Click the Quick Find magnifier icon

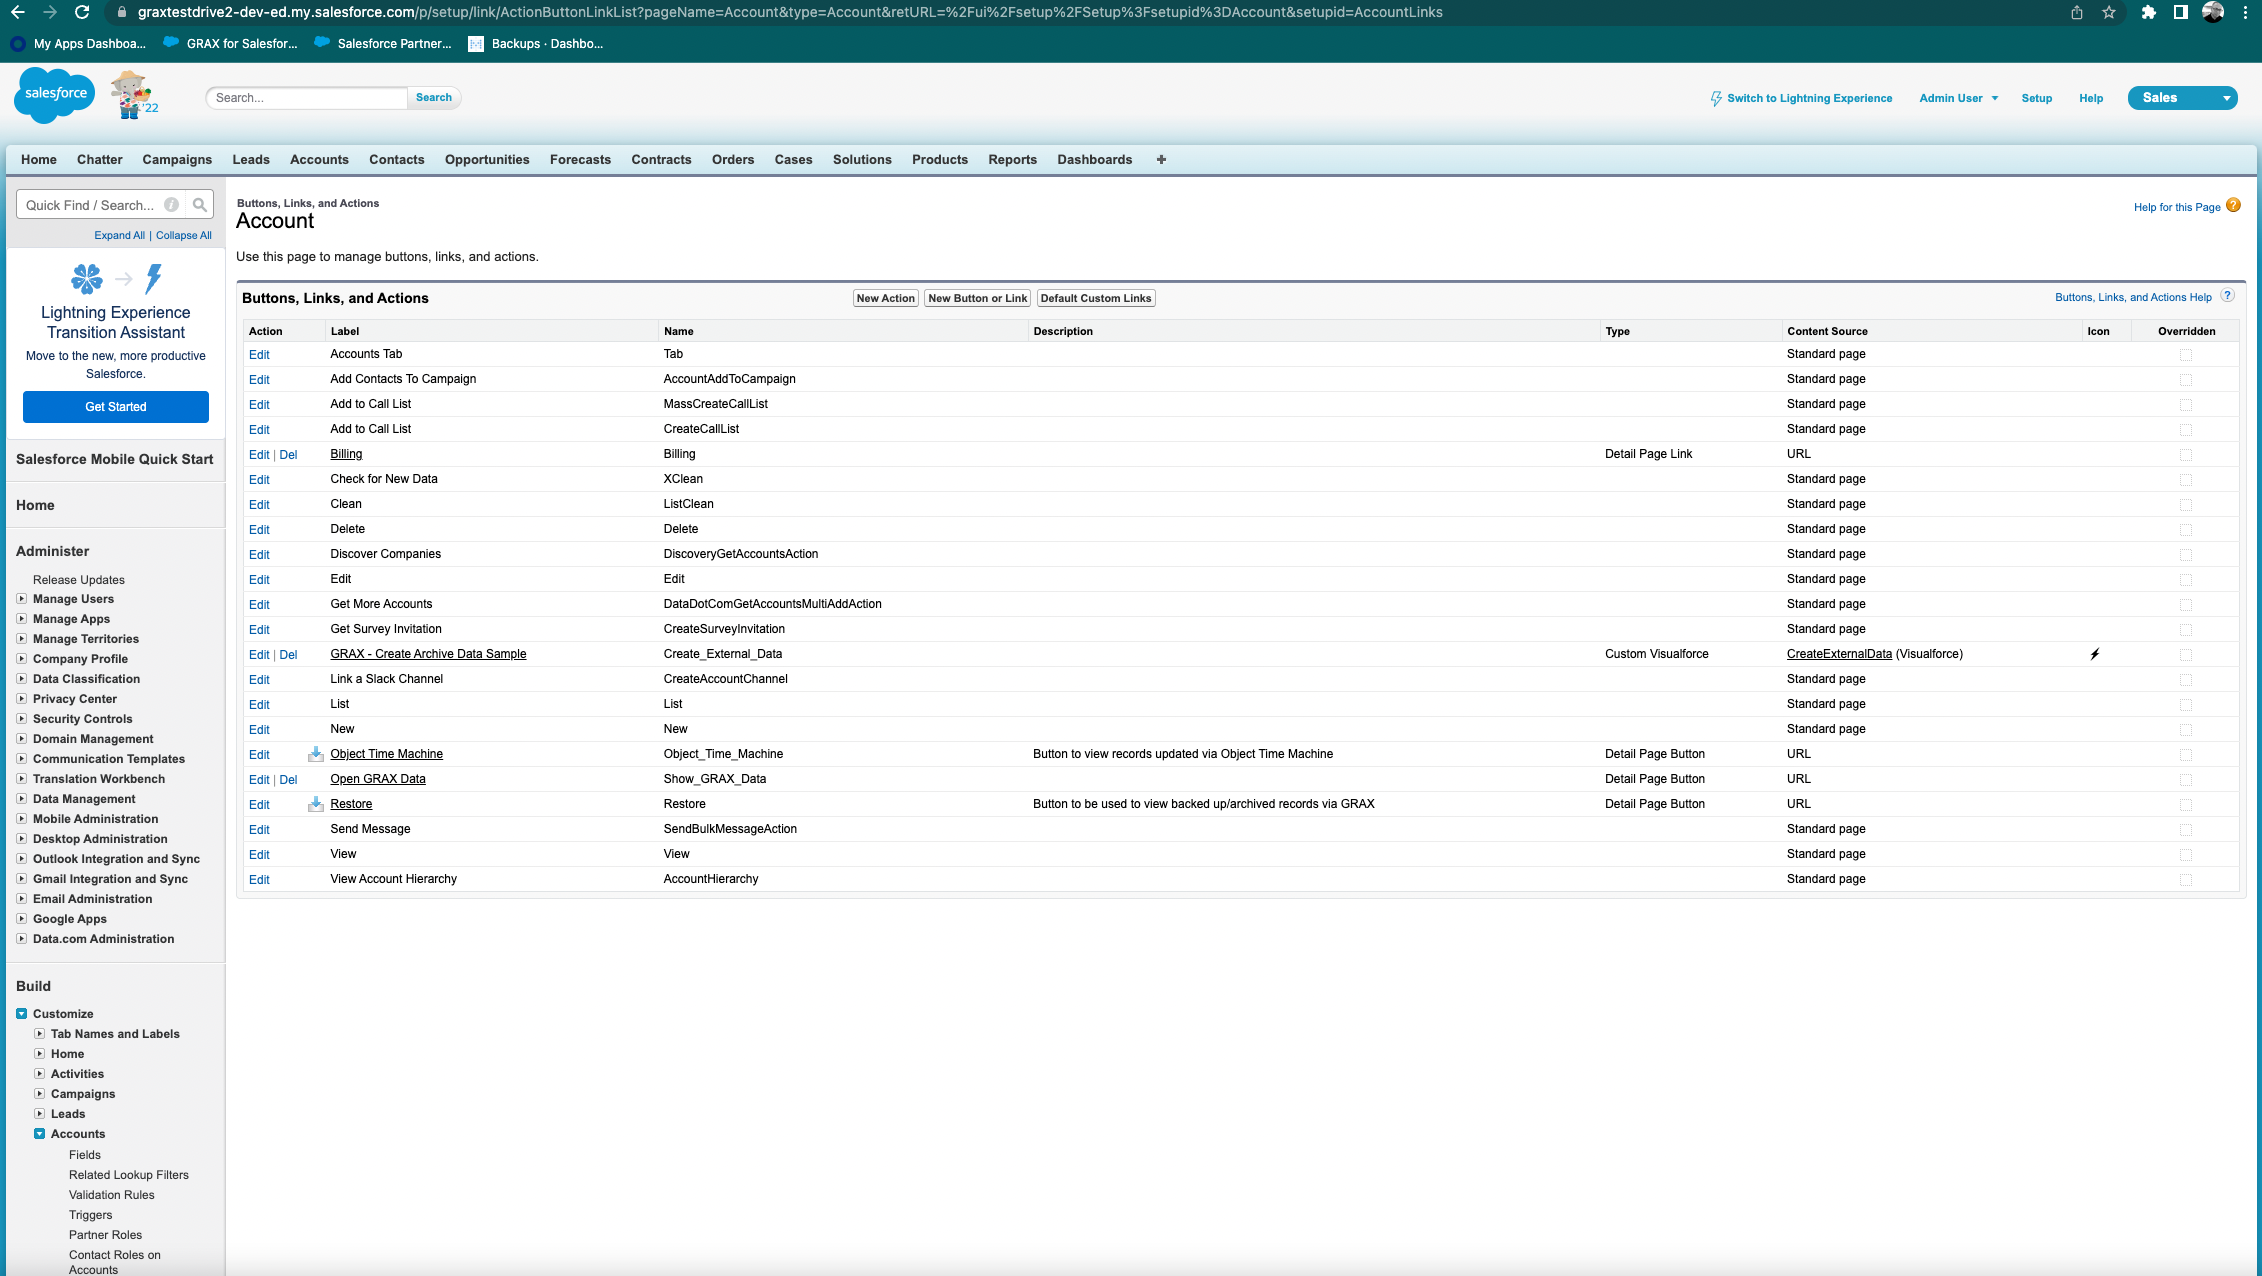(200, 205)
